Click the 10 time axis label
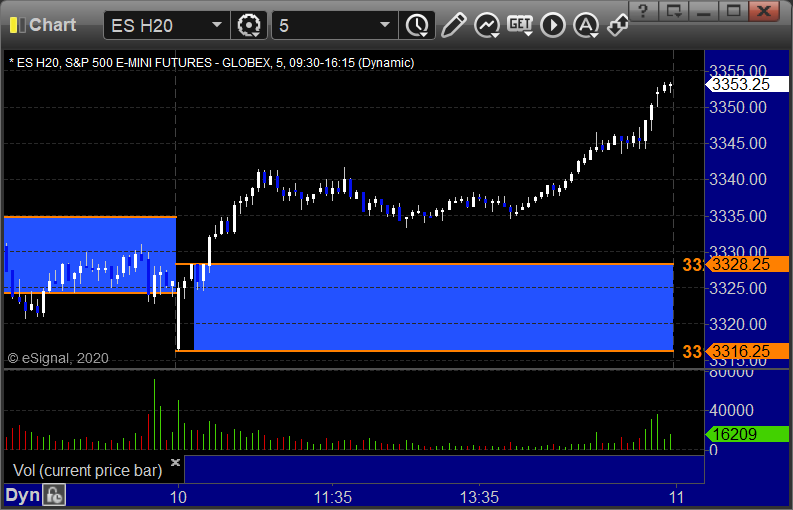The image size is (793, 510). pos(178,497)
